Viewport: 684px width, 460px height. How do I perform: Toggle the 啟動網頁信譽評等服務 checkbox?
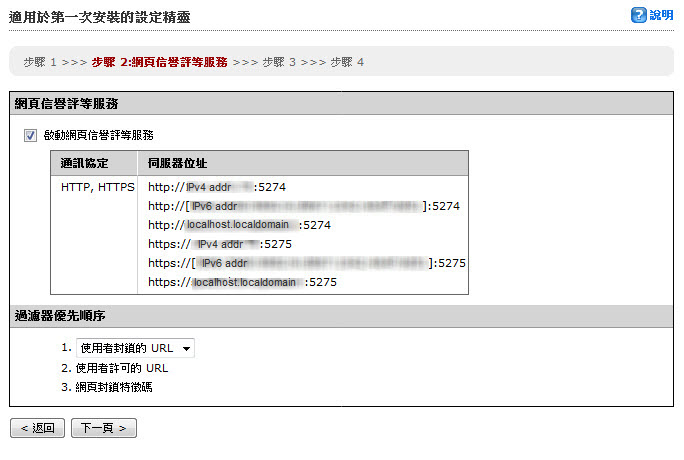pyautogui.click(x=30, y=135)
